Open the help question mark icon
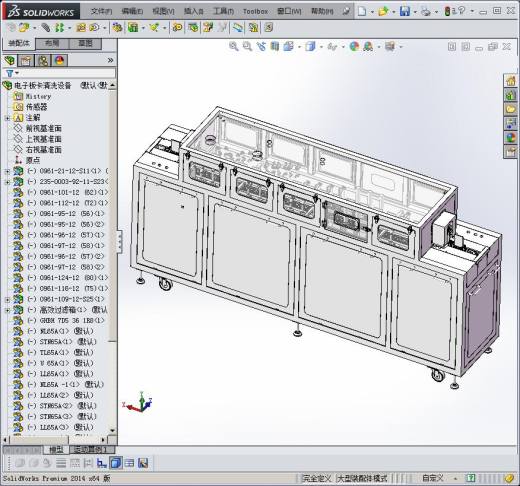The width and height of the screenshot is (520, 486). 461,11
